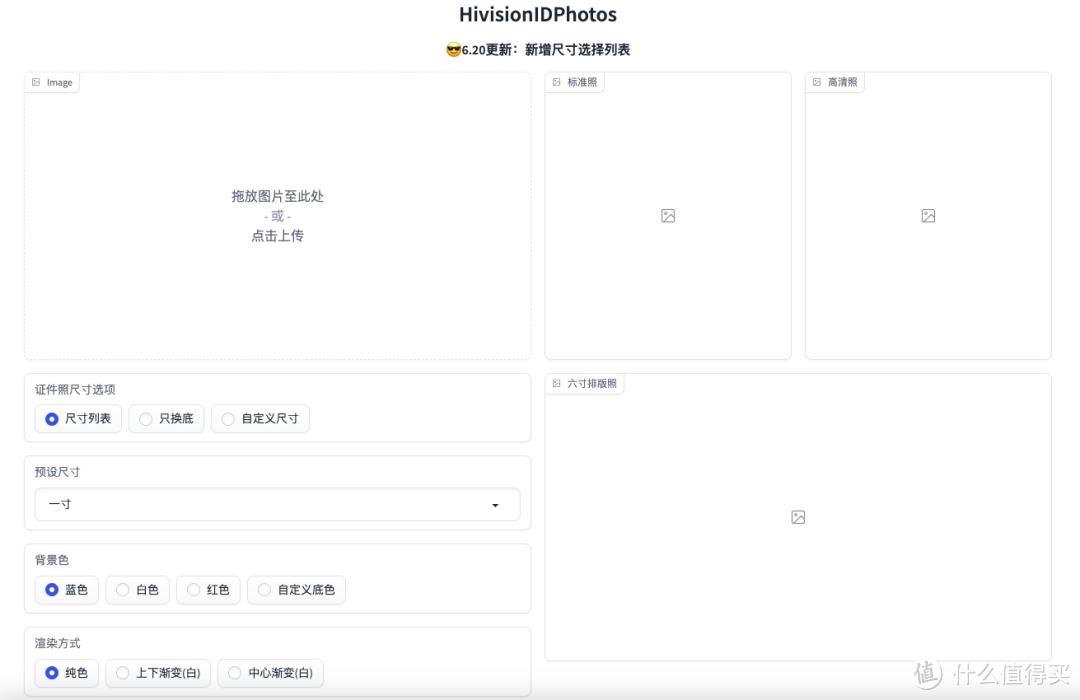Click the 标准照 panel label icon

(x=557, y=82)
